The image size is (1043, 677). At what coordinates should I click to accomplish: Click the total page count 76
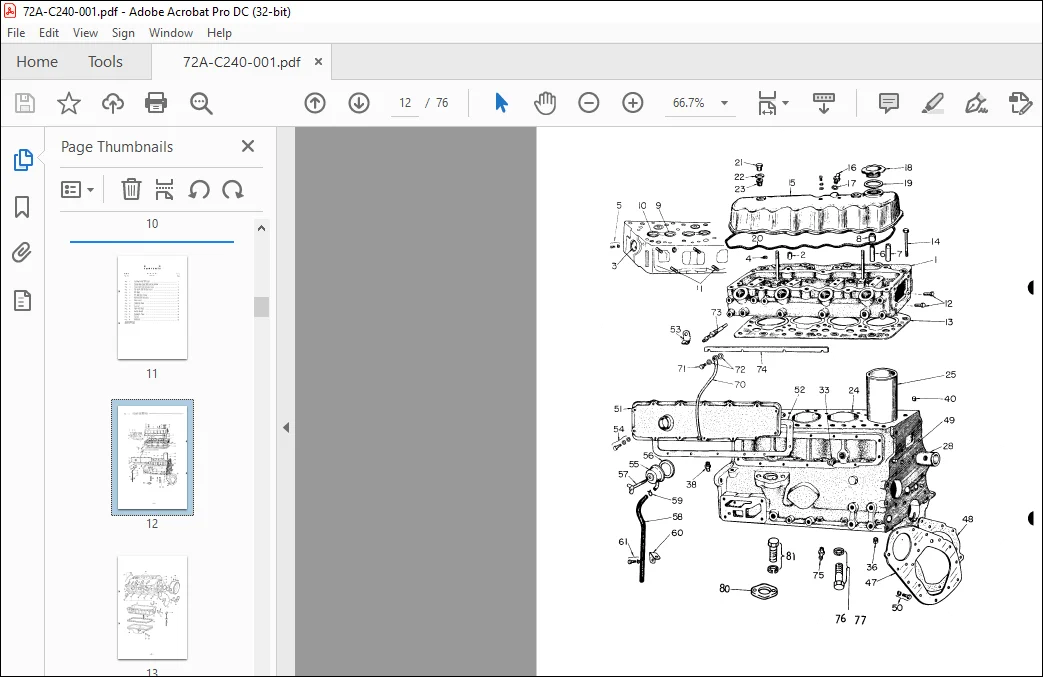tap(442, 103)
